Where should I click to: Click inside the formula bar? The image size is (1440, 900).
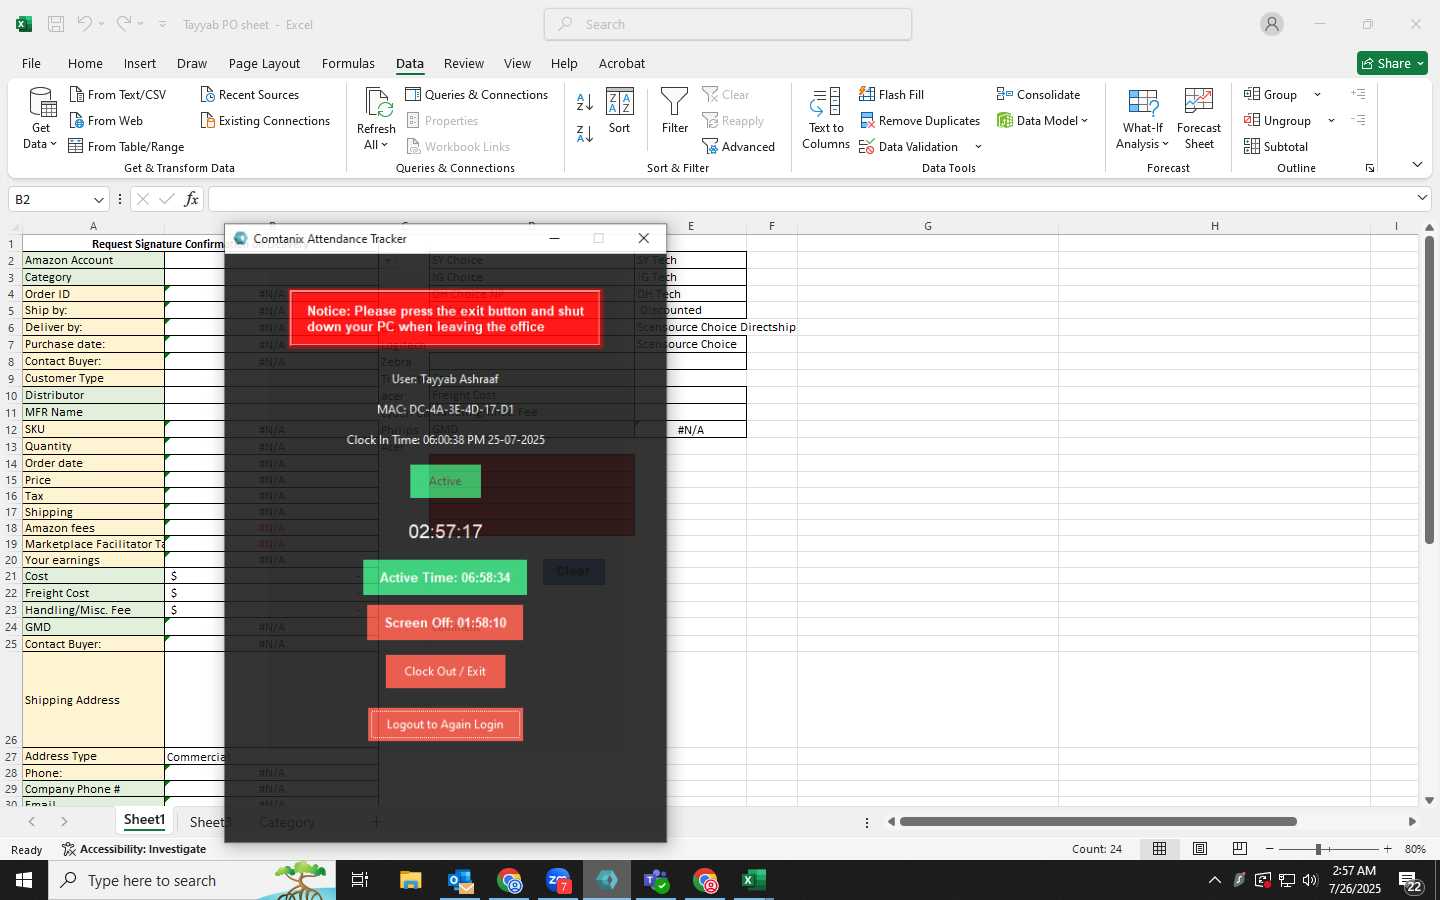point(810,199)
